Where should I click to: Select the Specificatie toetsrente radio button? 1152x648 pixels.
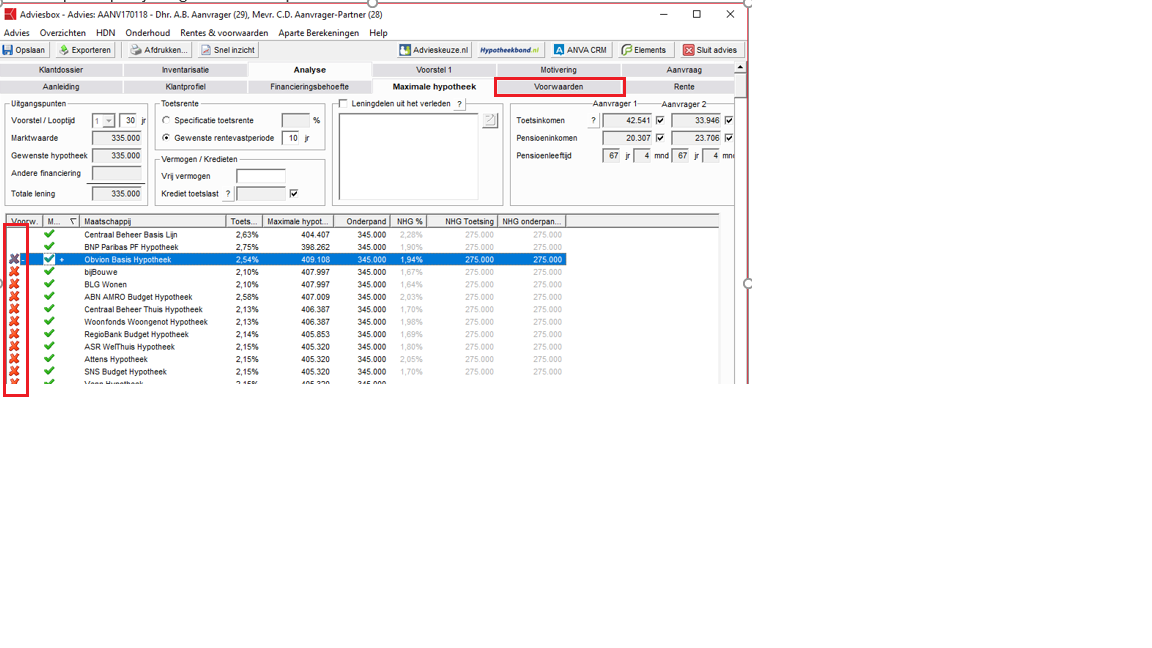pyautogui.click(x=166, y=120)
